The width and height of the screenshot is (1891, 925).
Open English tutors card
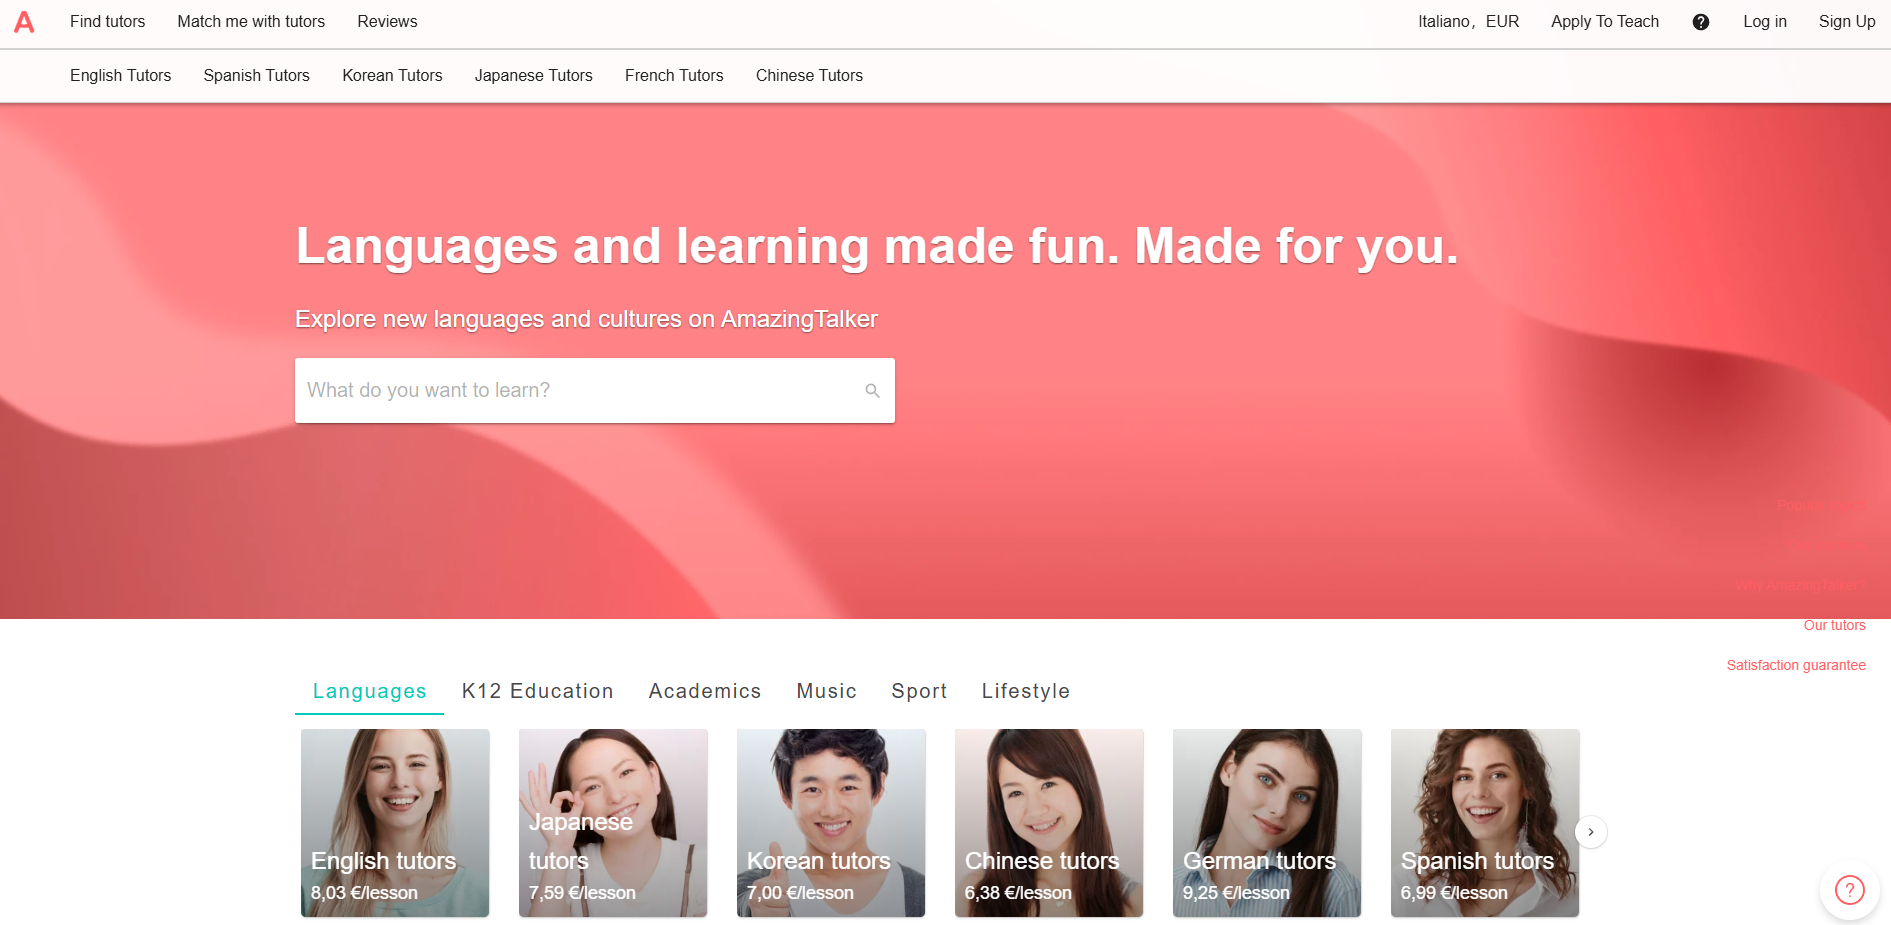(x=395, y=823)
